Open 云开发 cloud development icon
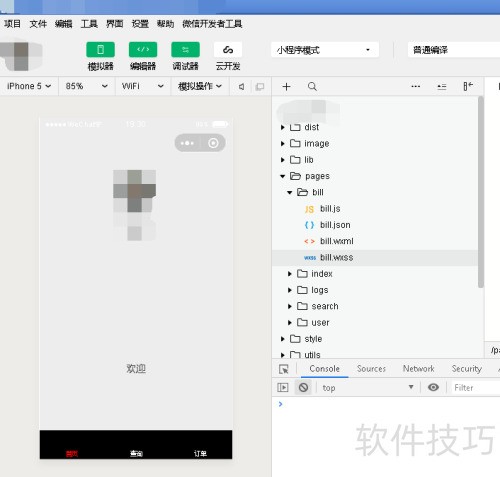Screen dimensions: 500x477 point(228,50)
